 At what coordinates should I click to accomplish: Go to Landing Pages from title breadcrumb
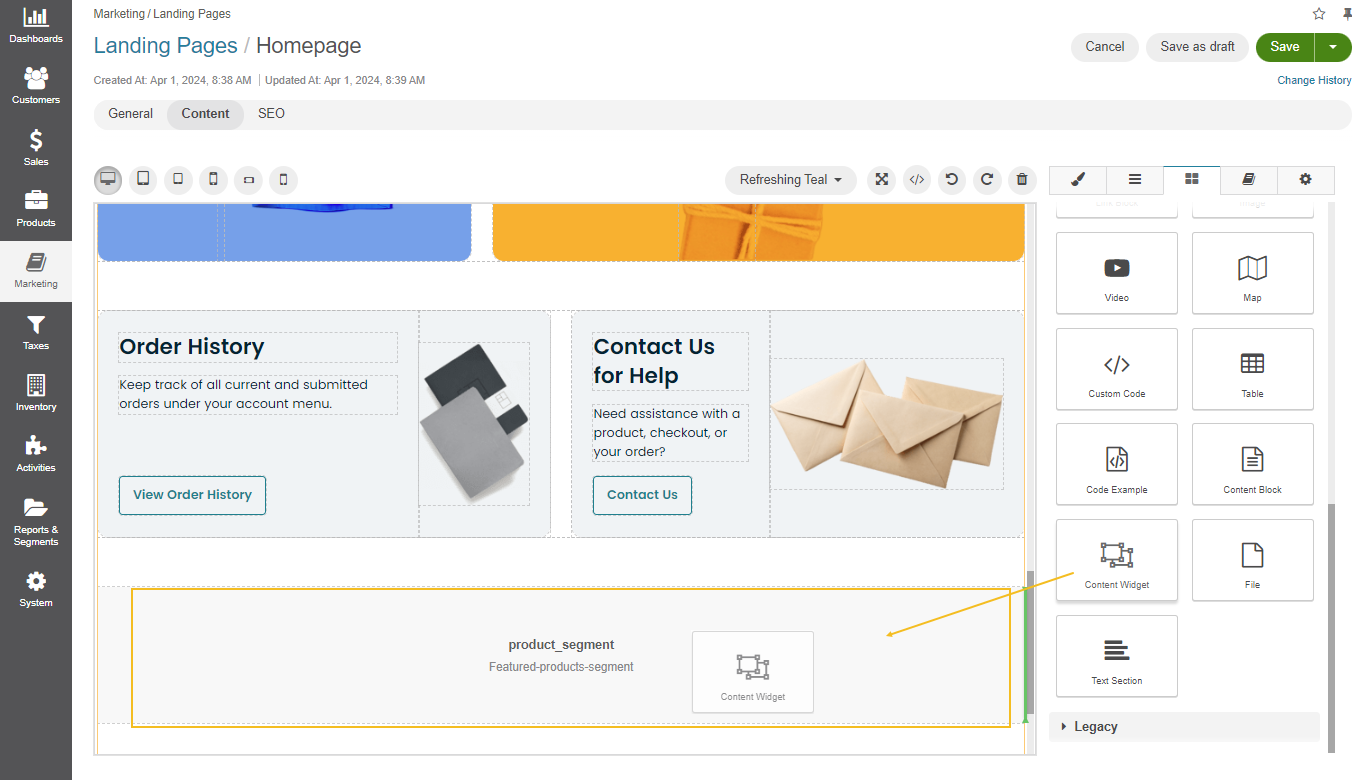tap(166, 46)
